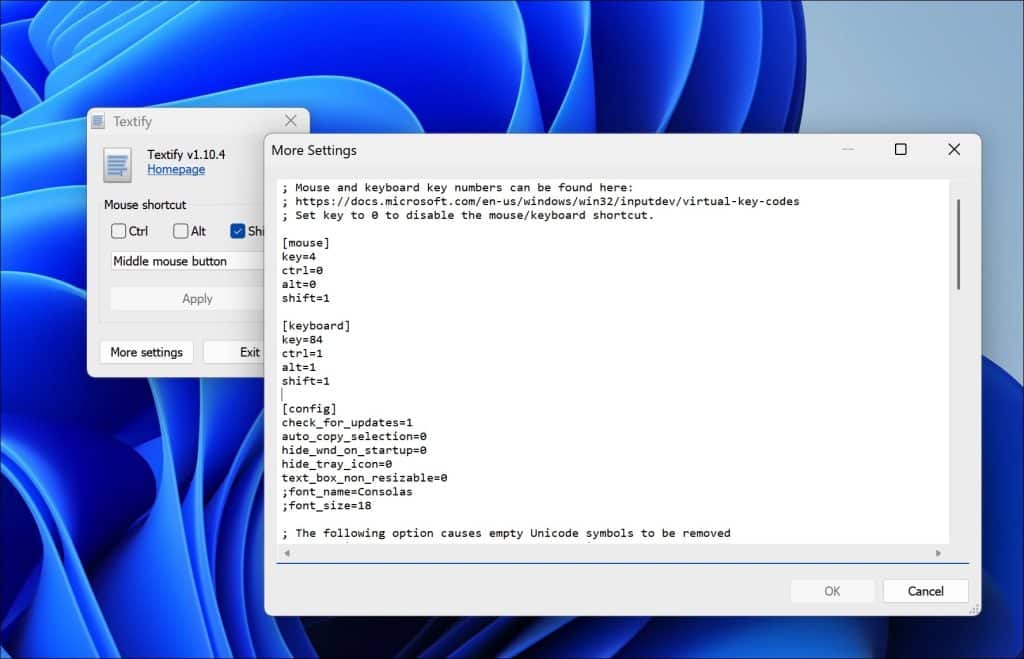The image size is (1024, 659).
Task: Click the Textify document logo icon
Action: [118, 165]
